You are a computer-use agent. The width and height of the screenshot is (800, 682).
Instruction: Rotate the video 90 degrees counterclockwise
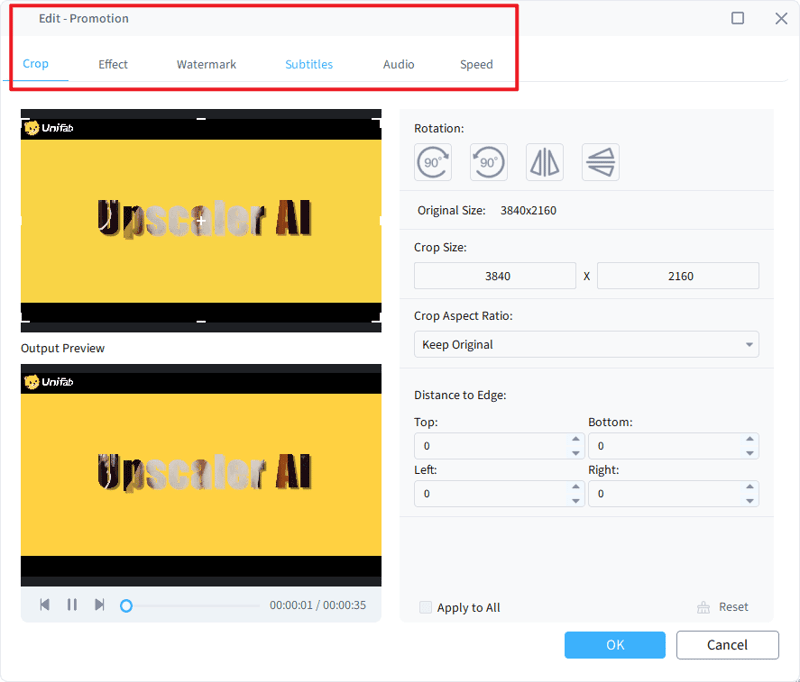[x=488, y=162]
